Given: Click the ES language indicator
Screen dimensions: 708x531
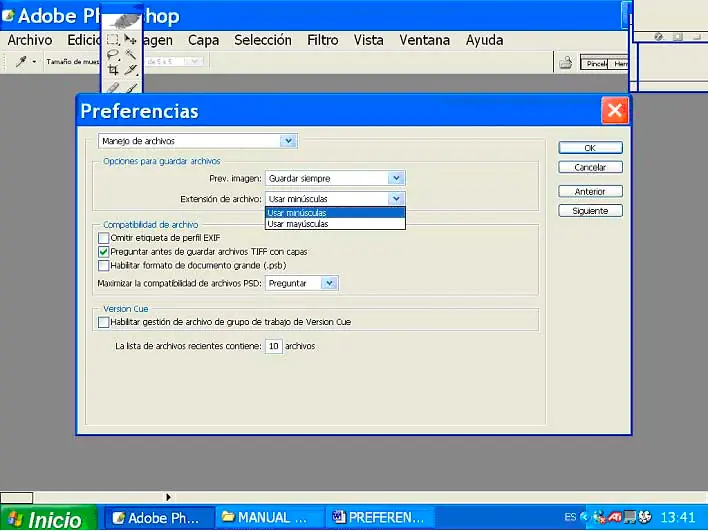Looking at the screenshot, I should coord(570,517).
